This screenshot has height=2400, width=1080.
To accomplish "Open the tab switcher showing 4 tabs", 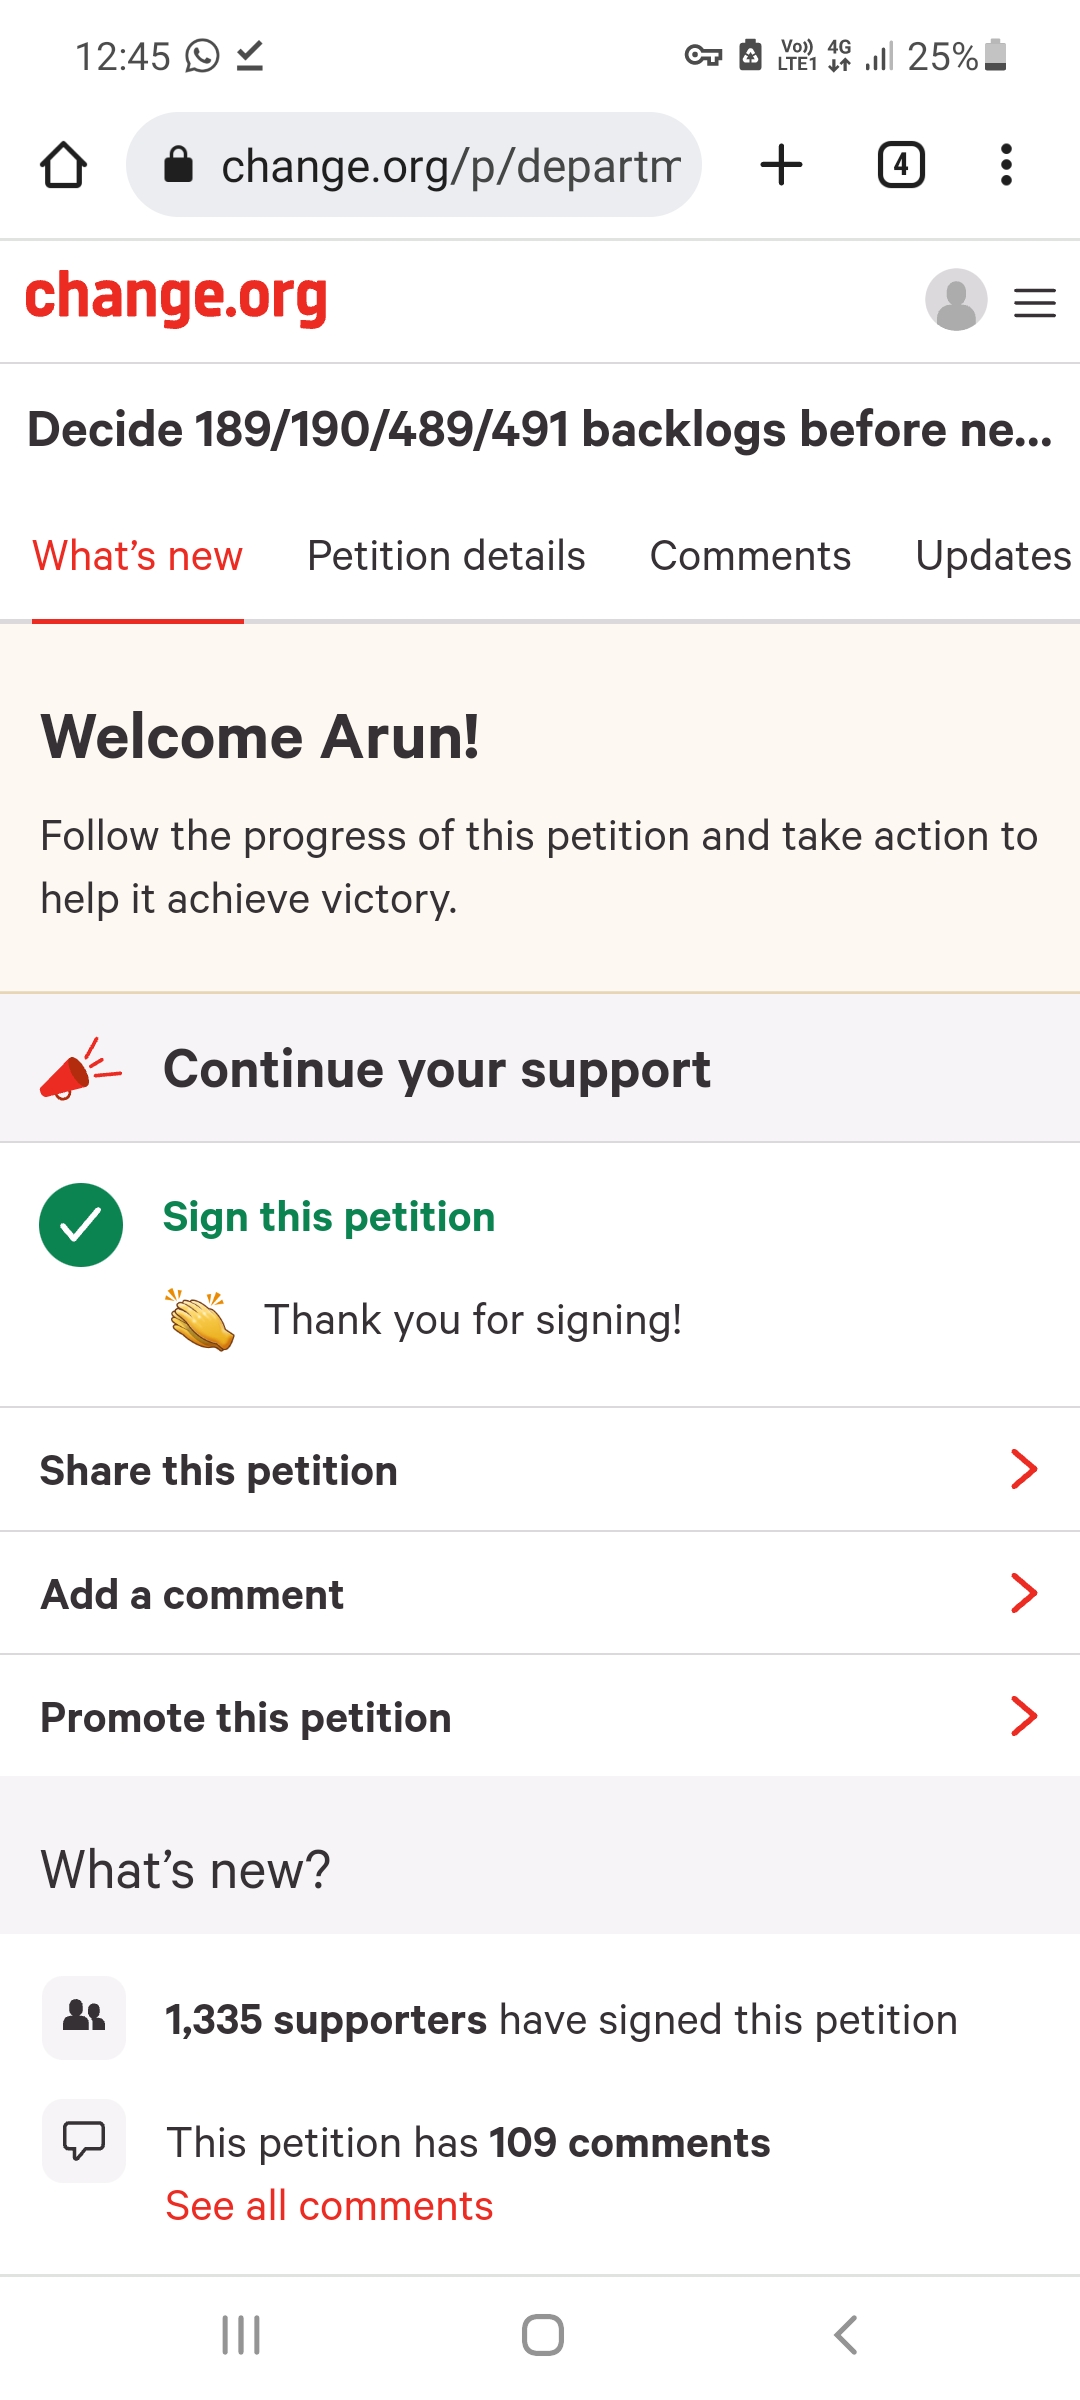I will click(x=901, y=165).
